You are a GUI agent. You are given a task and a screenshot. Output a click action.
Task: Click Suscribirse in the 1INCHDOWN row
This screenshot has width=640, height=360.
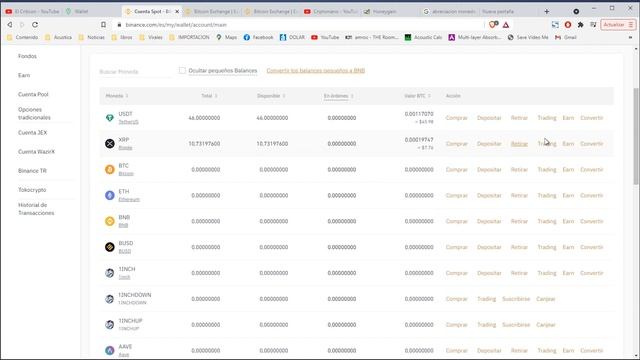pyautogui.click(x=516, y=299)
